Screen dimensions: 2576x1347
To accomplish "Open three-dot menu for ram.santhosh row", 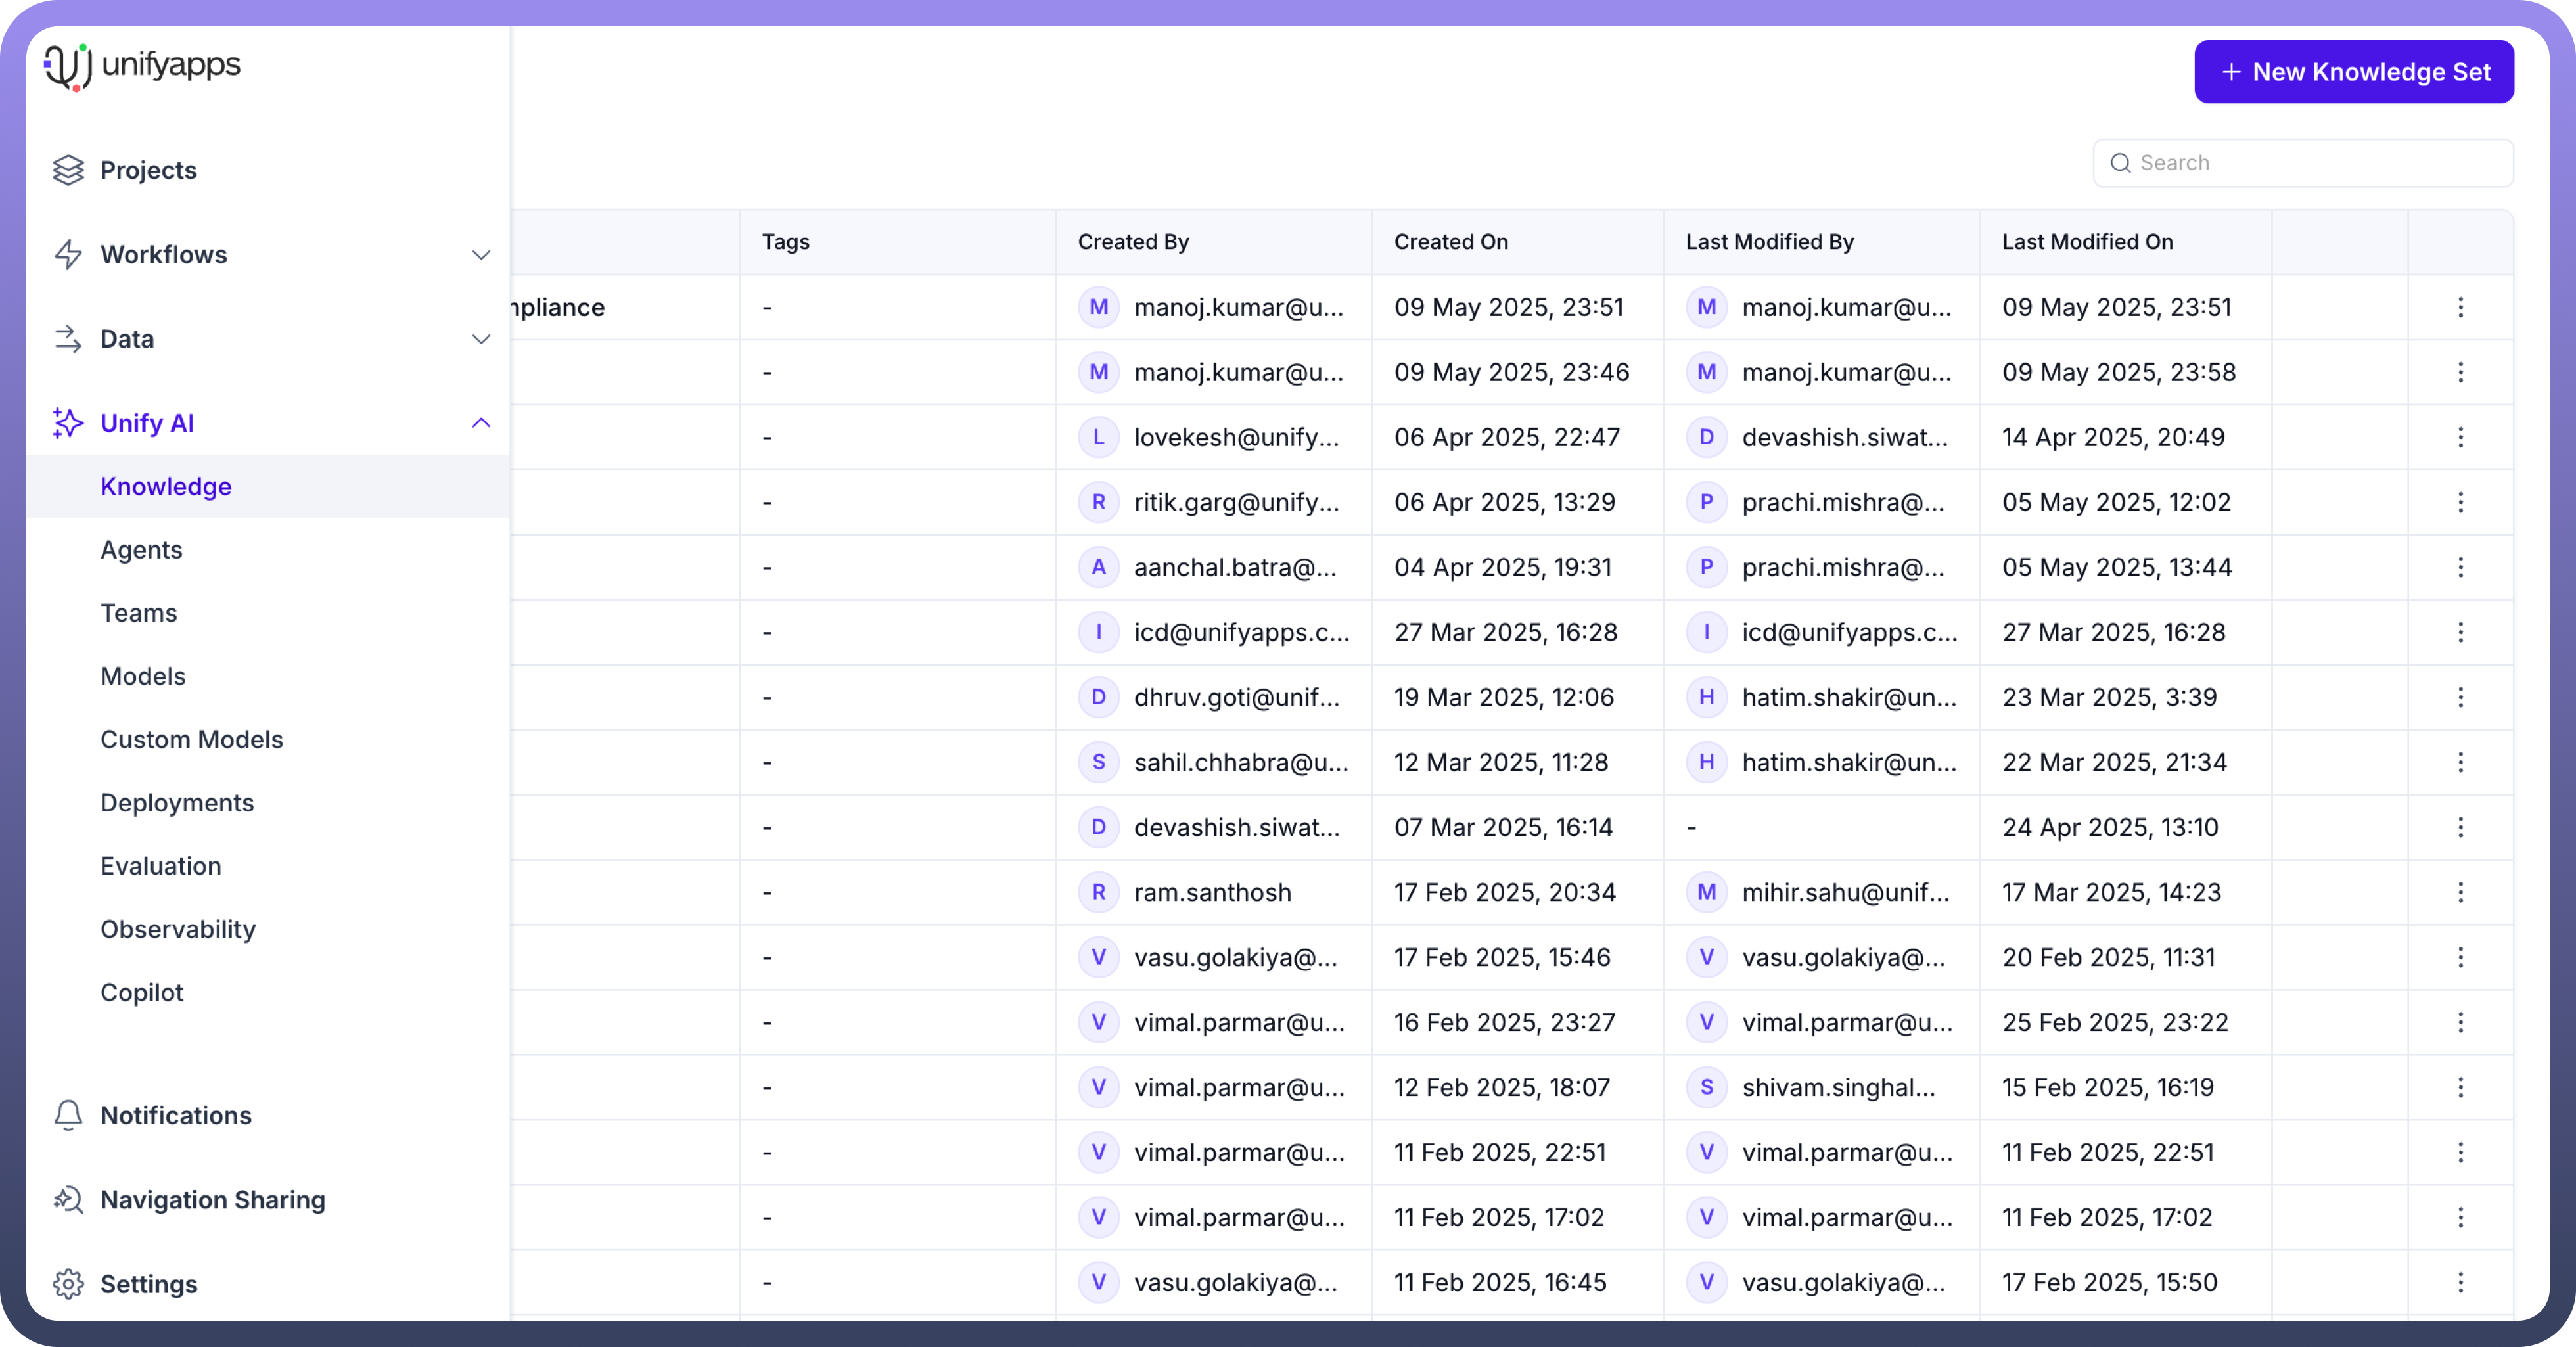I will pos(2460,892).
